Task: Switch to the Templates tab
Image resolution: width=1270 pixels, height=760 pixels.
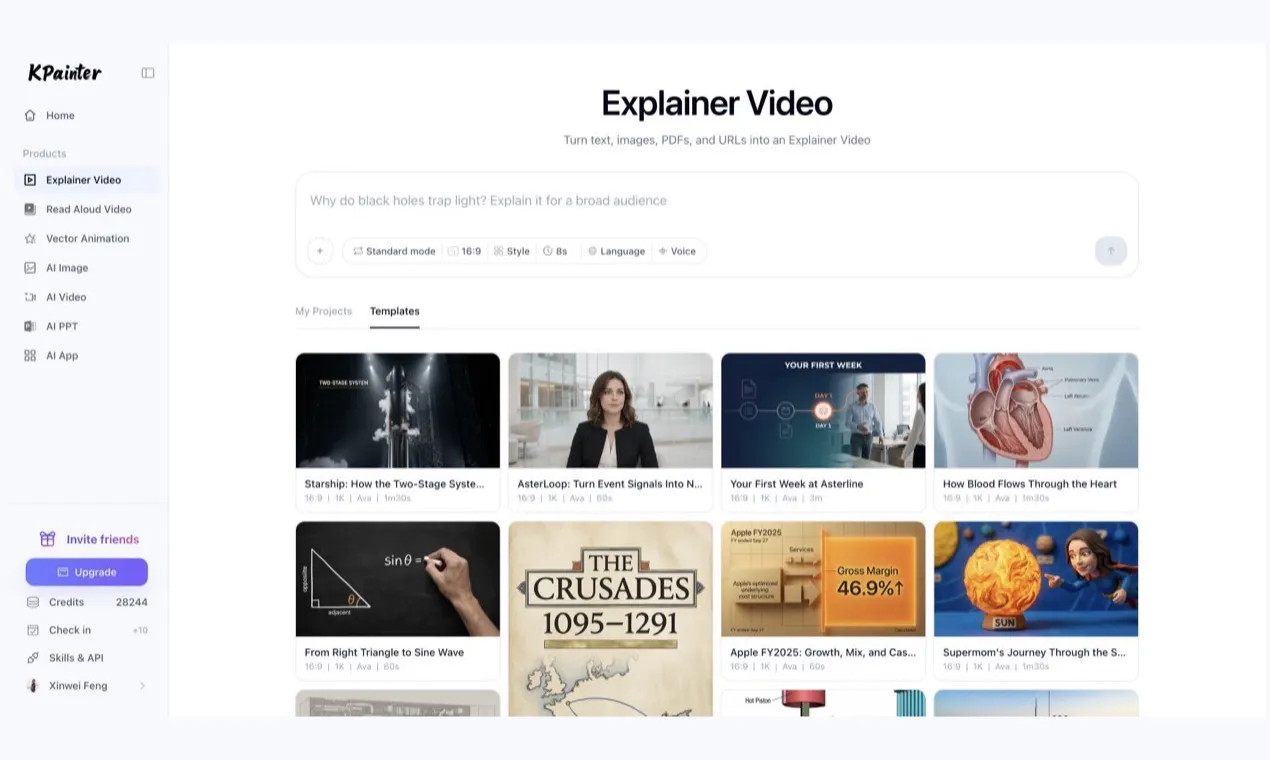Action: pyautogui.click(x=395, y=311)
